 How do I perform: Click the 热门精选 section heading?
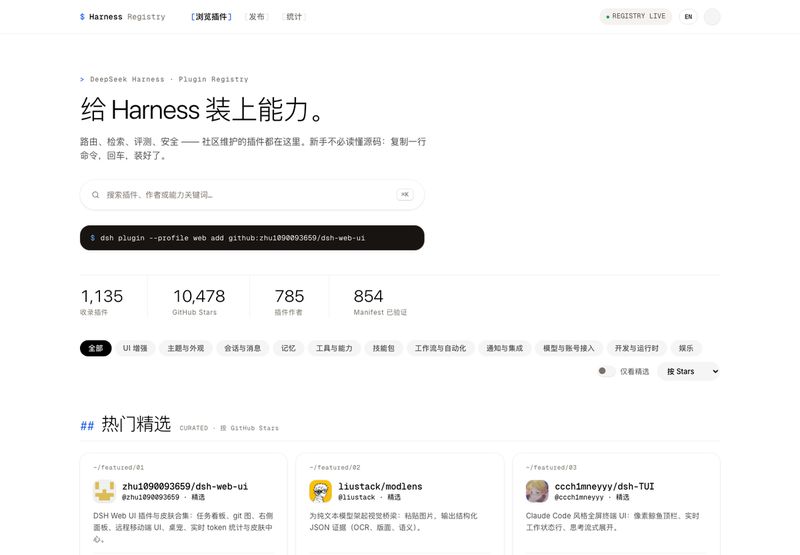136,424
